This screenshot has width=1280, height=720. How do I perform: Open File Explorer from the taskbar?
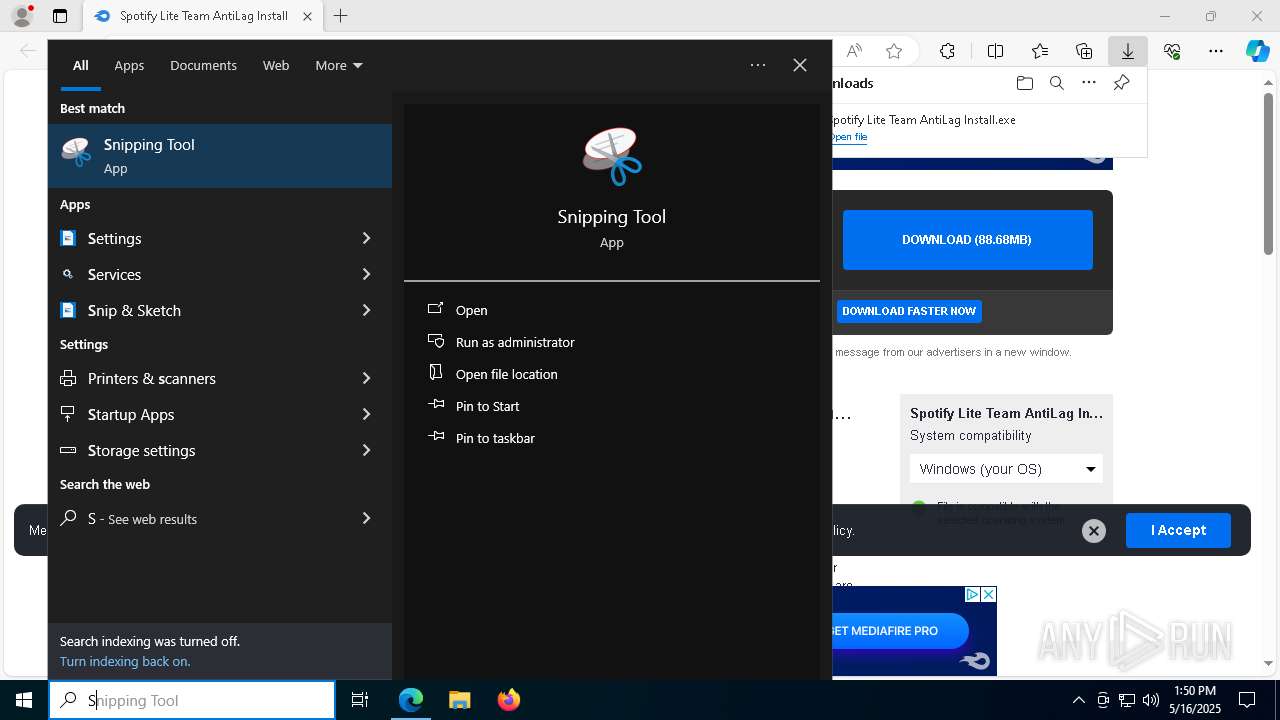[x=459, y=700]
